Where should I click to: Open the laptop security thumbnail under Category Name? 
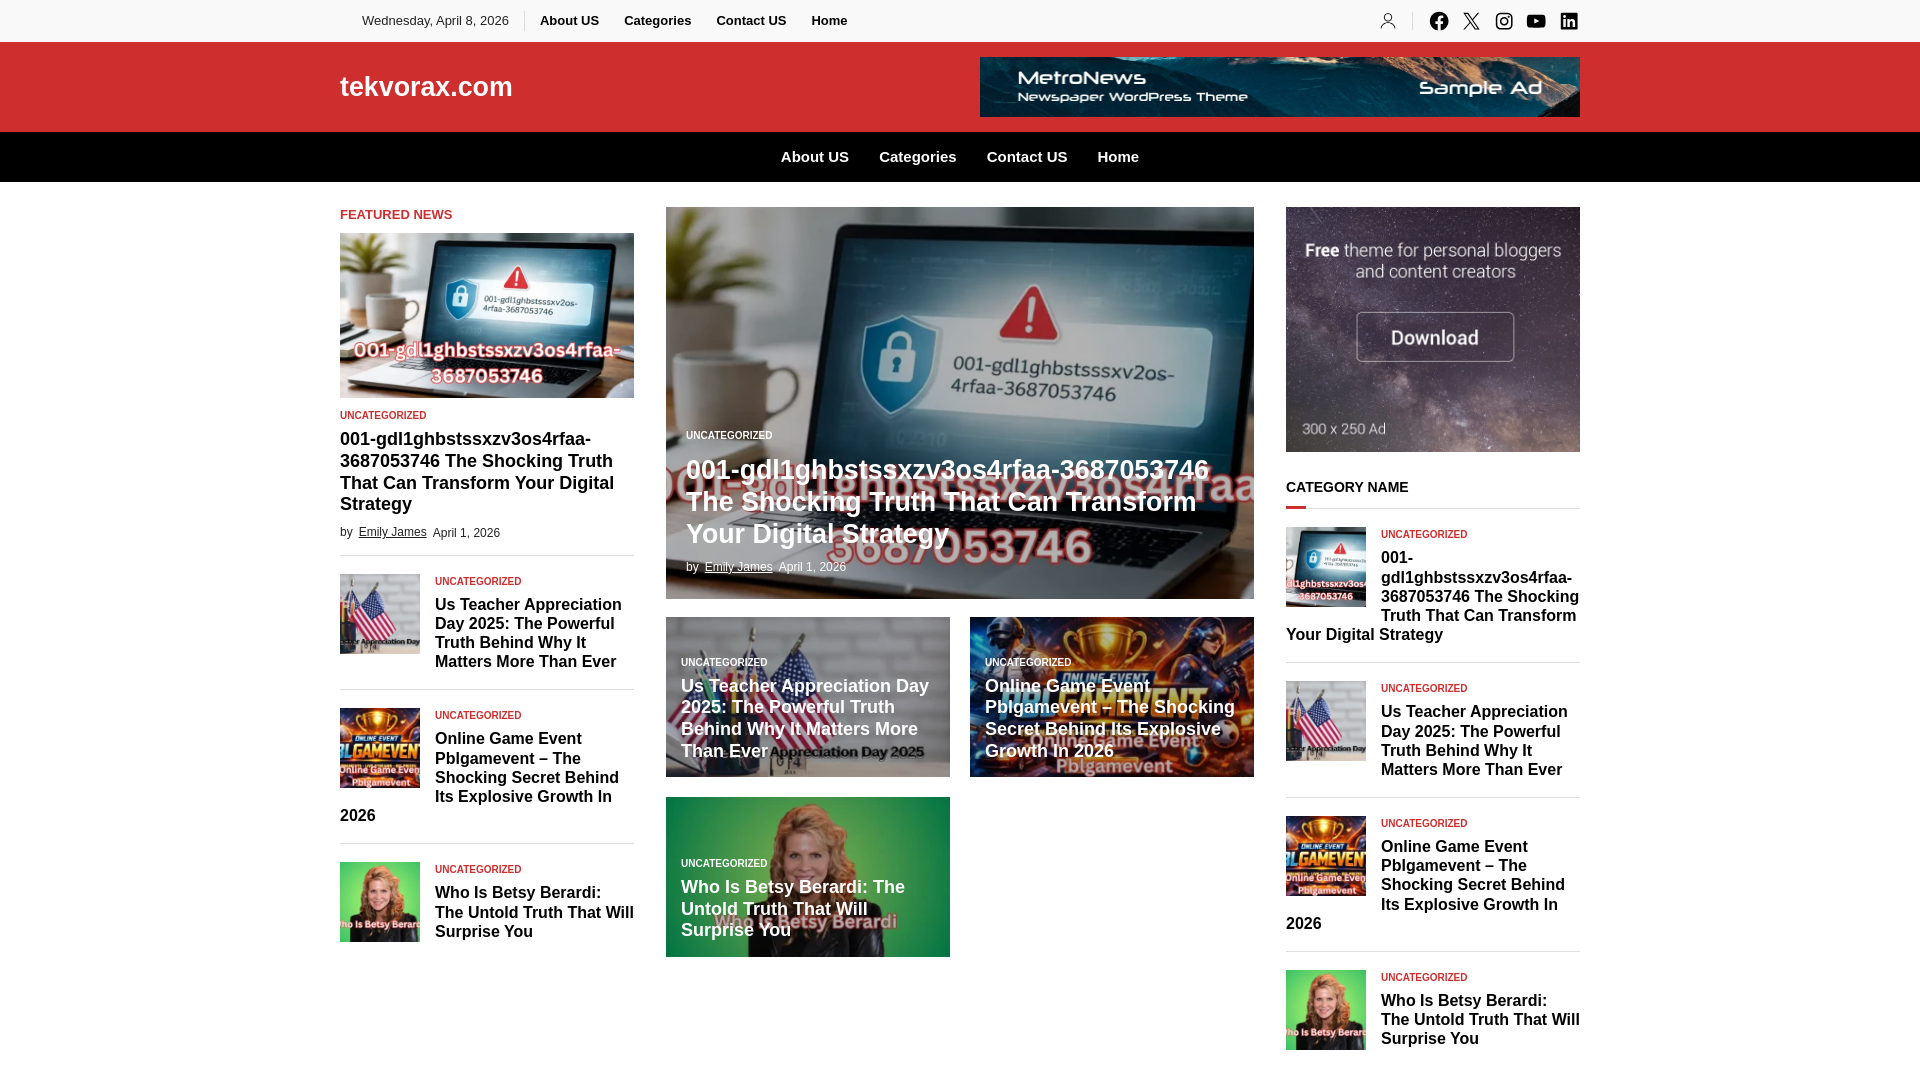[x=1326, y=567]
